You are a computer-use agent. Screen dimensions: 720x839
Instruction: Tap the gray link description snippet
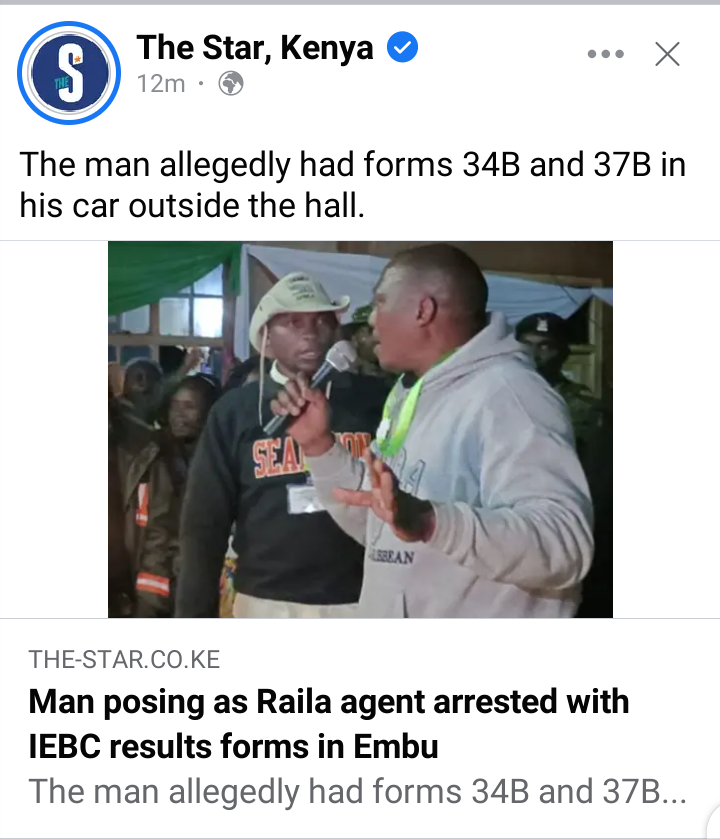click(x=357, y=792)
